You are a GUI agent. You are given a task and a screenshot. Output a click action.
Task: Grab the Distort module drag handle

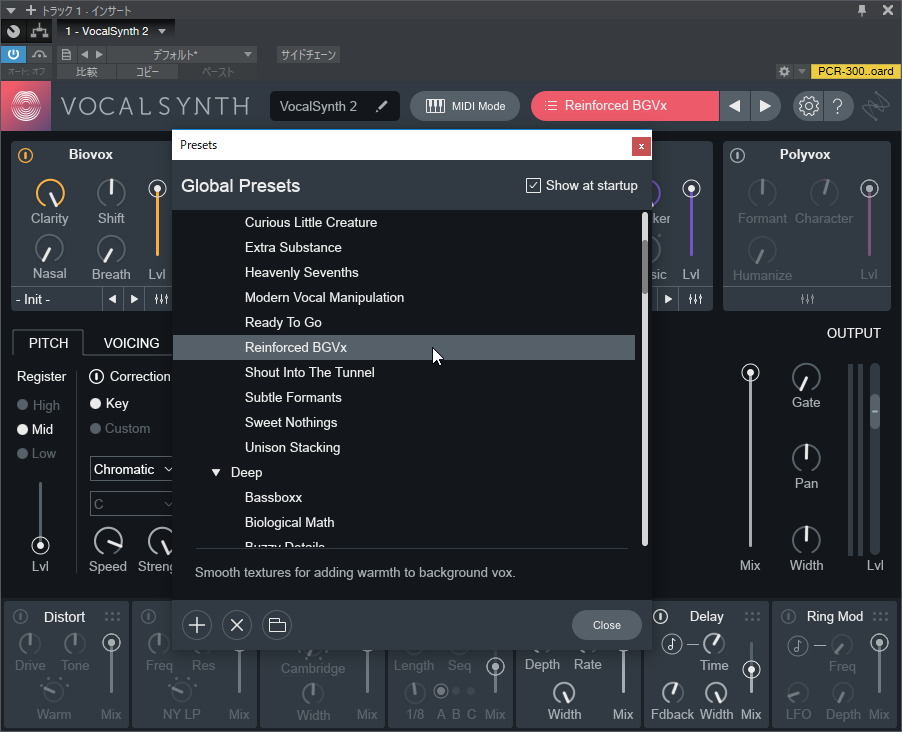(113, 616)
